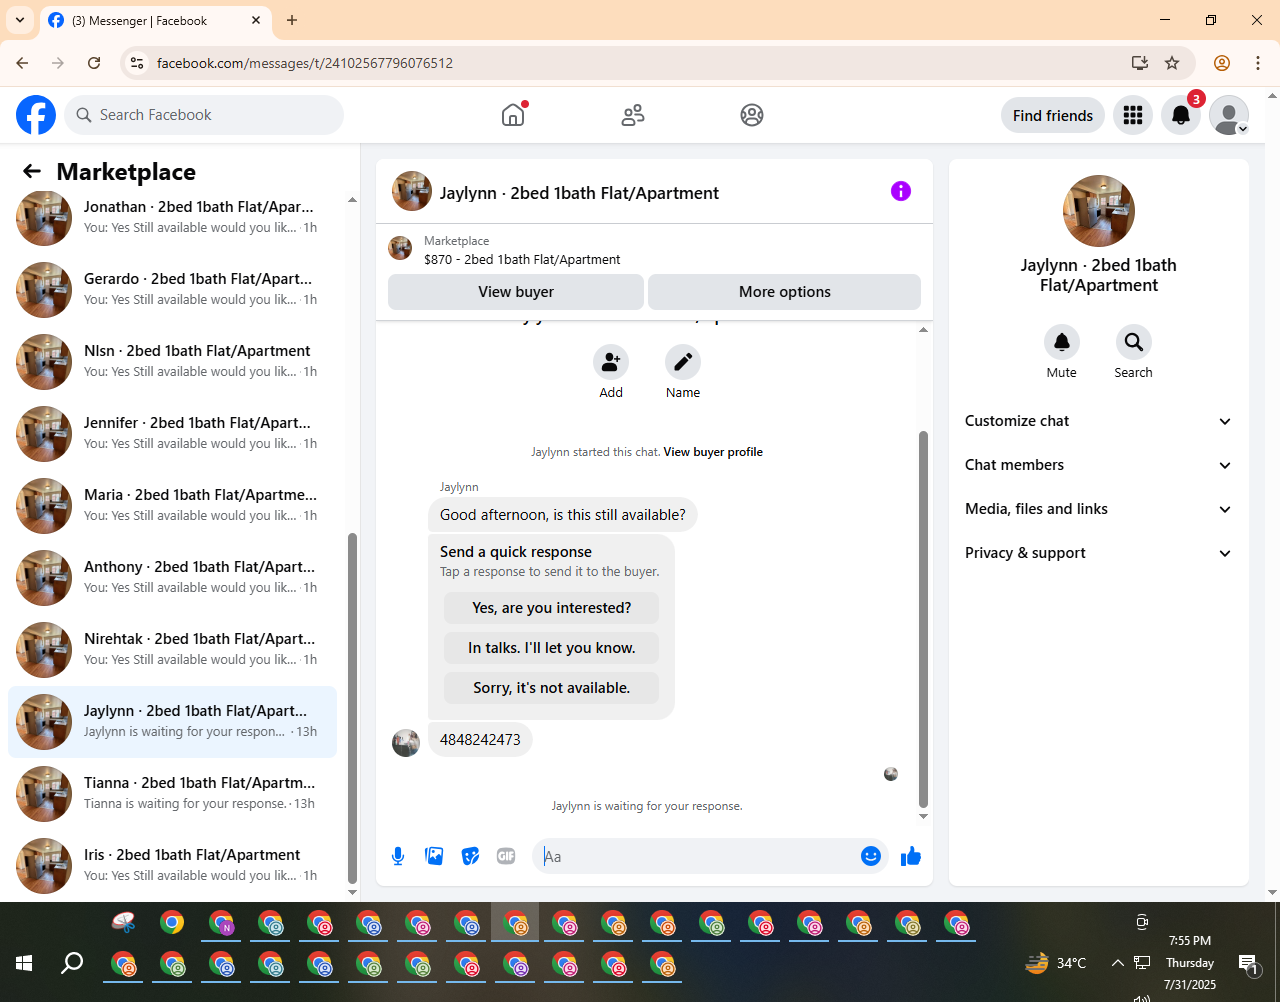Open taskbar weather 34°C widget
The height and width of the screenshot is (1002, 1280).
click(x=1056, y=963)
